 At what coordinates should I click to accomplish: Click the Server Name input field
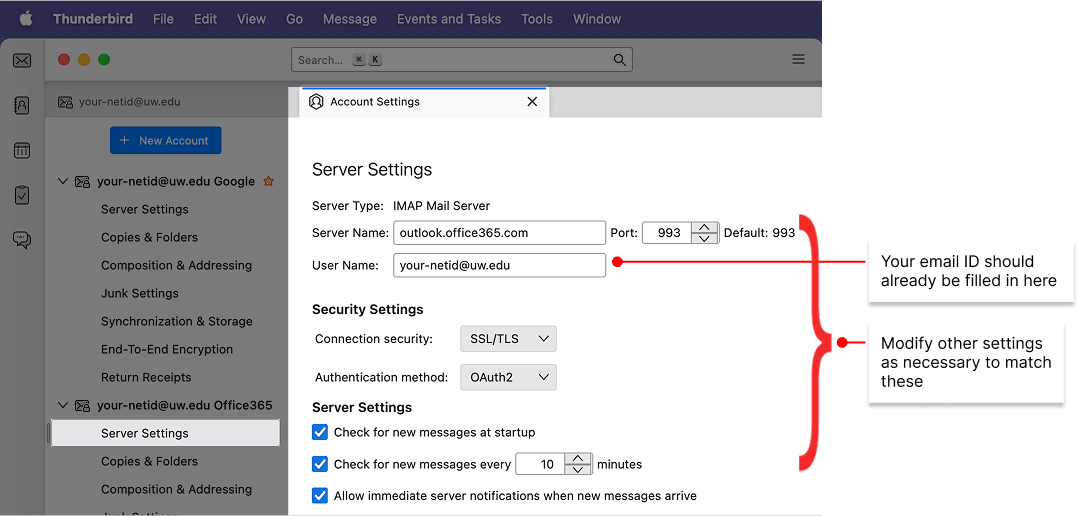499,233
